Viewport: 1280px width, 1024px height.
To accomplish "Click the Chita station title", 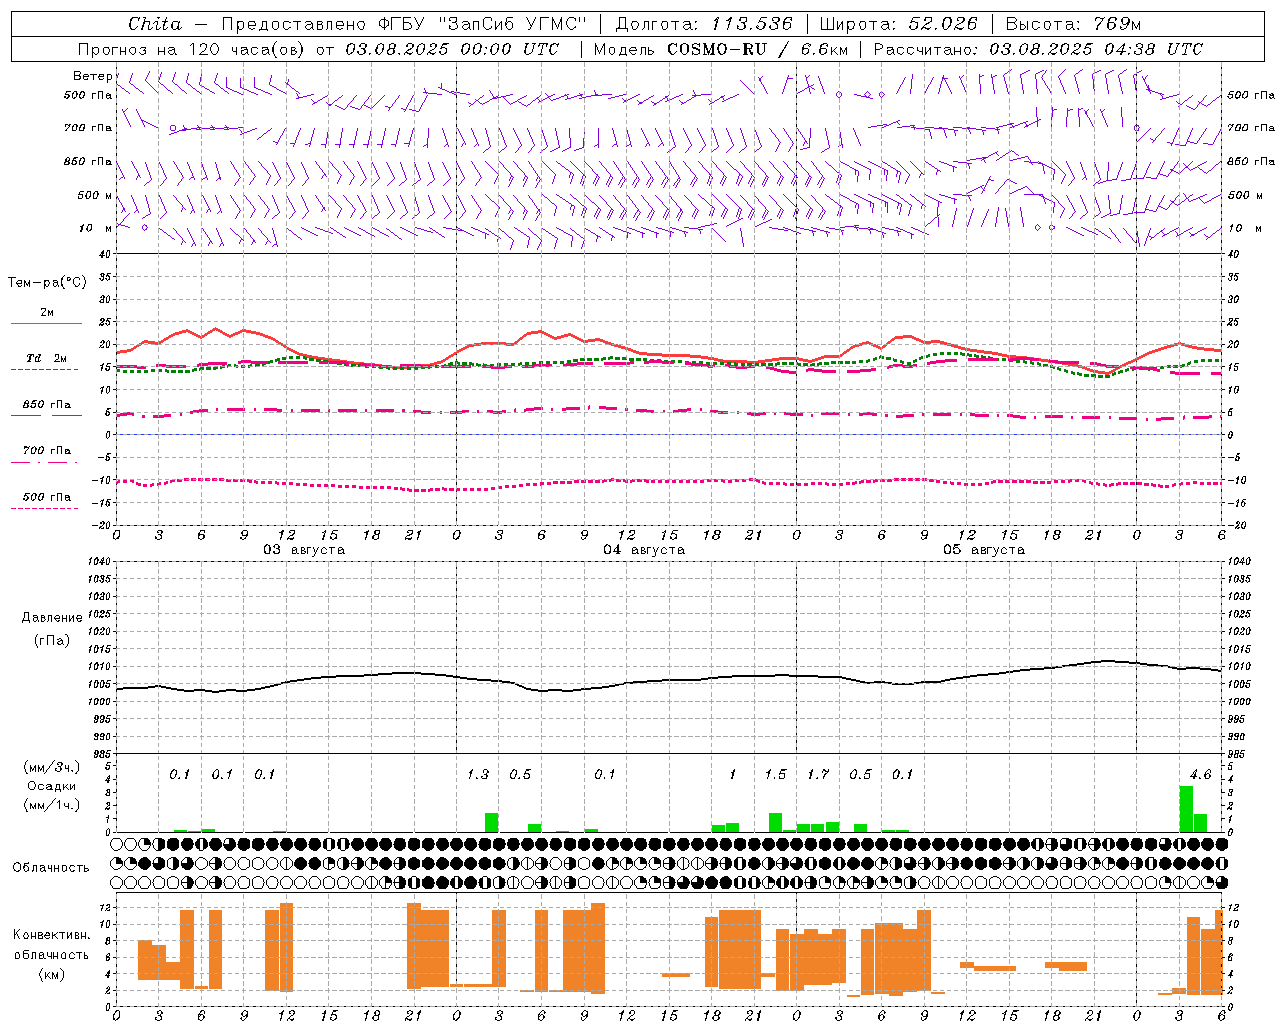I will pos(155,24).
